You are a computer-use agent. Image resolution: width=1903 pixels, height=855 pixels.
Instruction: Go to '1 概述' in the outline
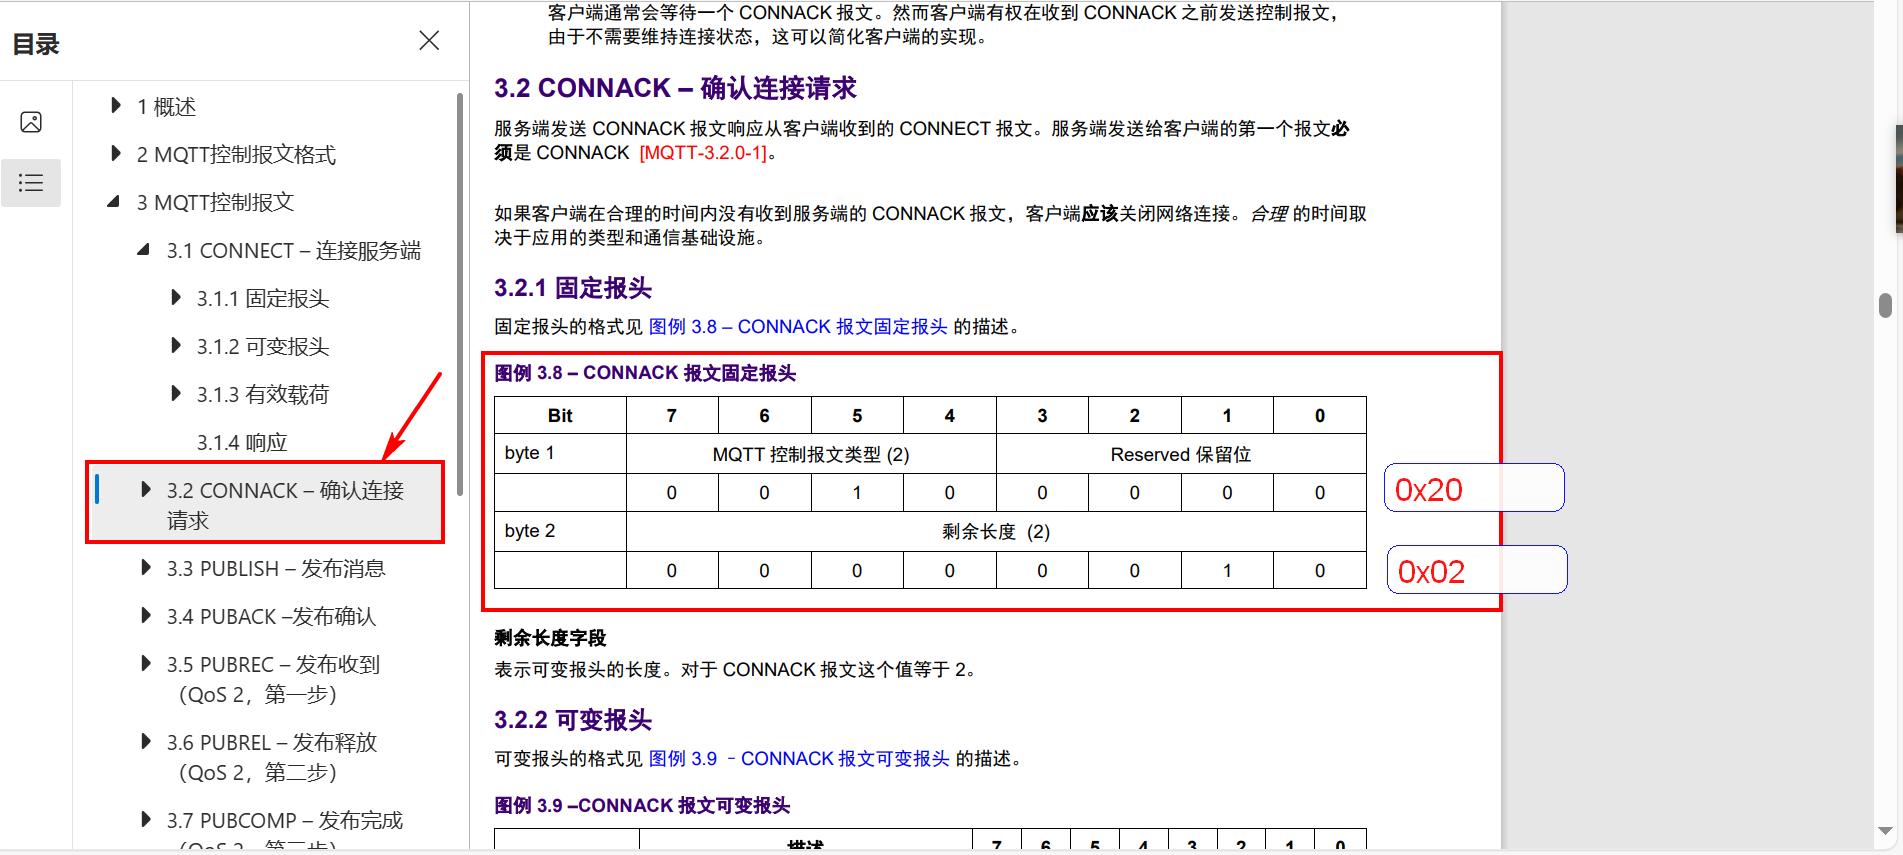point(166,107)
